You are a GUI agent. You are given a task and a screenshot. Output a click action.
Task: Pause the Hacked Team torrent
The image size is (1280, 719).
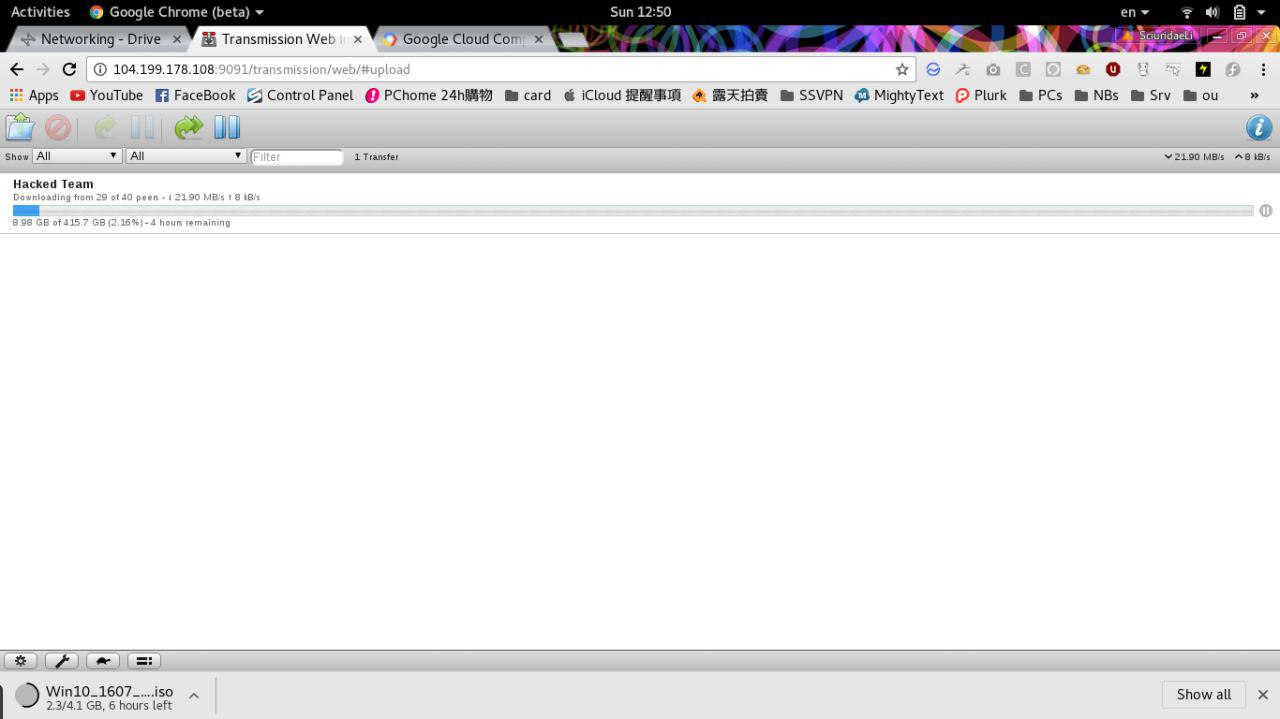pyautogui.click(x=1266, y=210)
